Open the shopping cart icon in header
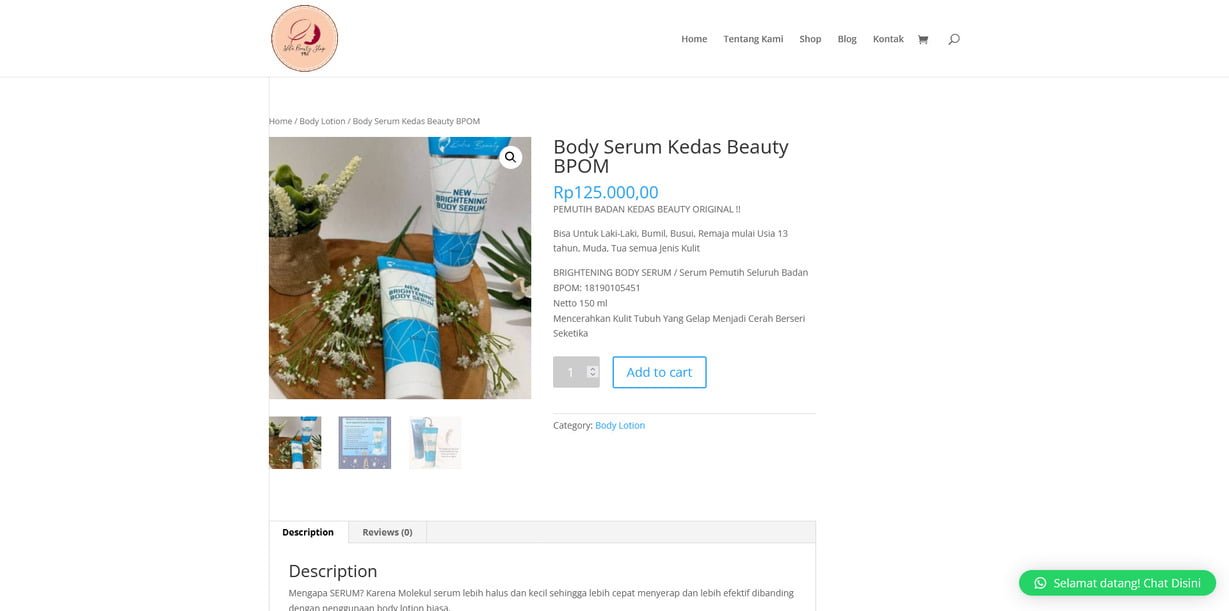The width and height of the screenshot is (1229, 611). (x=922, y=39)
